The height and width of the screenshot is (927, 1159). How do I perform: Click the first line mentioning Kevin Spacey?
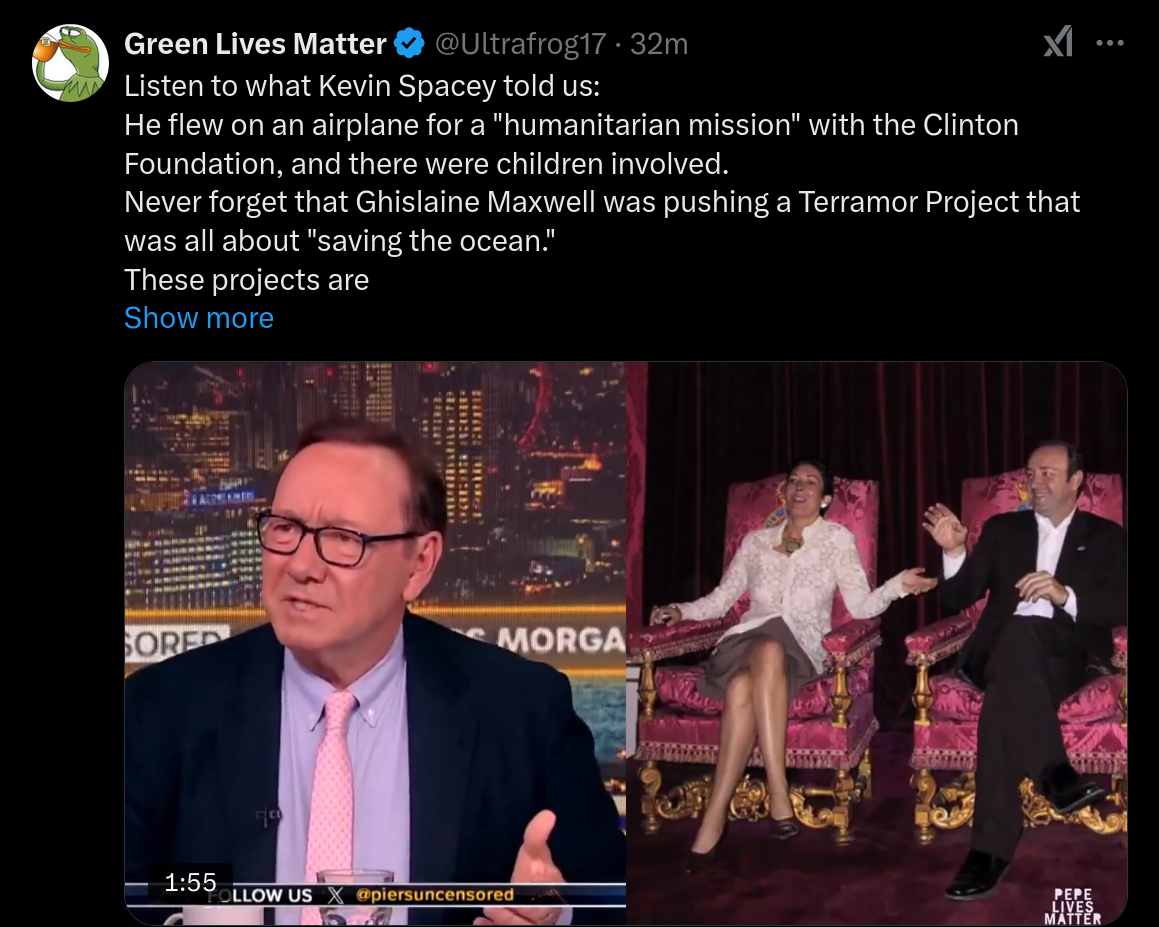[362, 86]
